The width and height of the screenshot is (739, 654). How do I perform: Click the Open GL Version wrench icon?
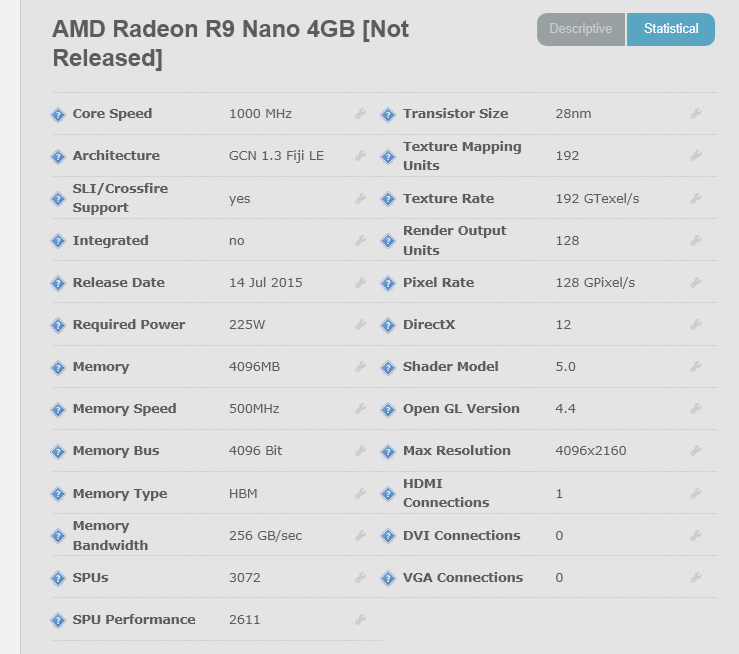[696, 409]
